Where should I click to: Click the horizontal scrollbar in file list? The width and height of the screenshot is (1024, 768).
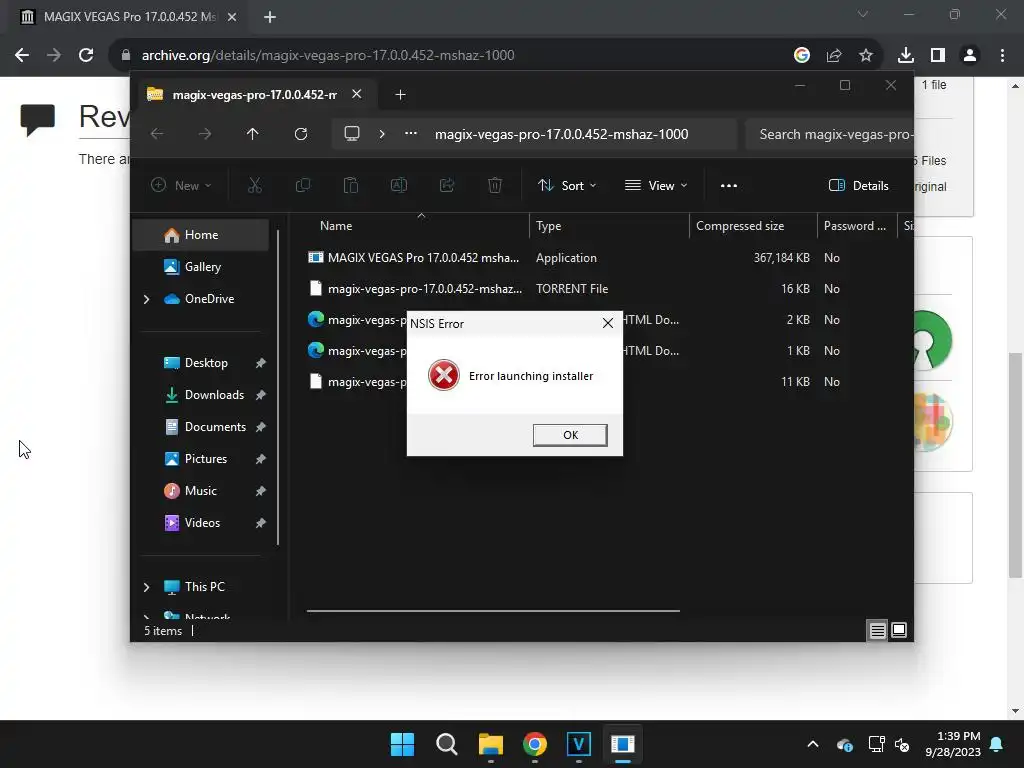(493, 611)
